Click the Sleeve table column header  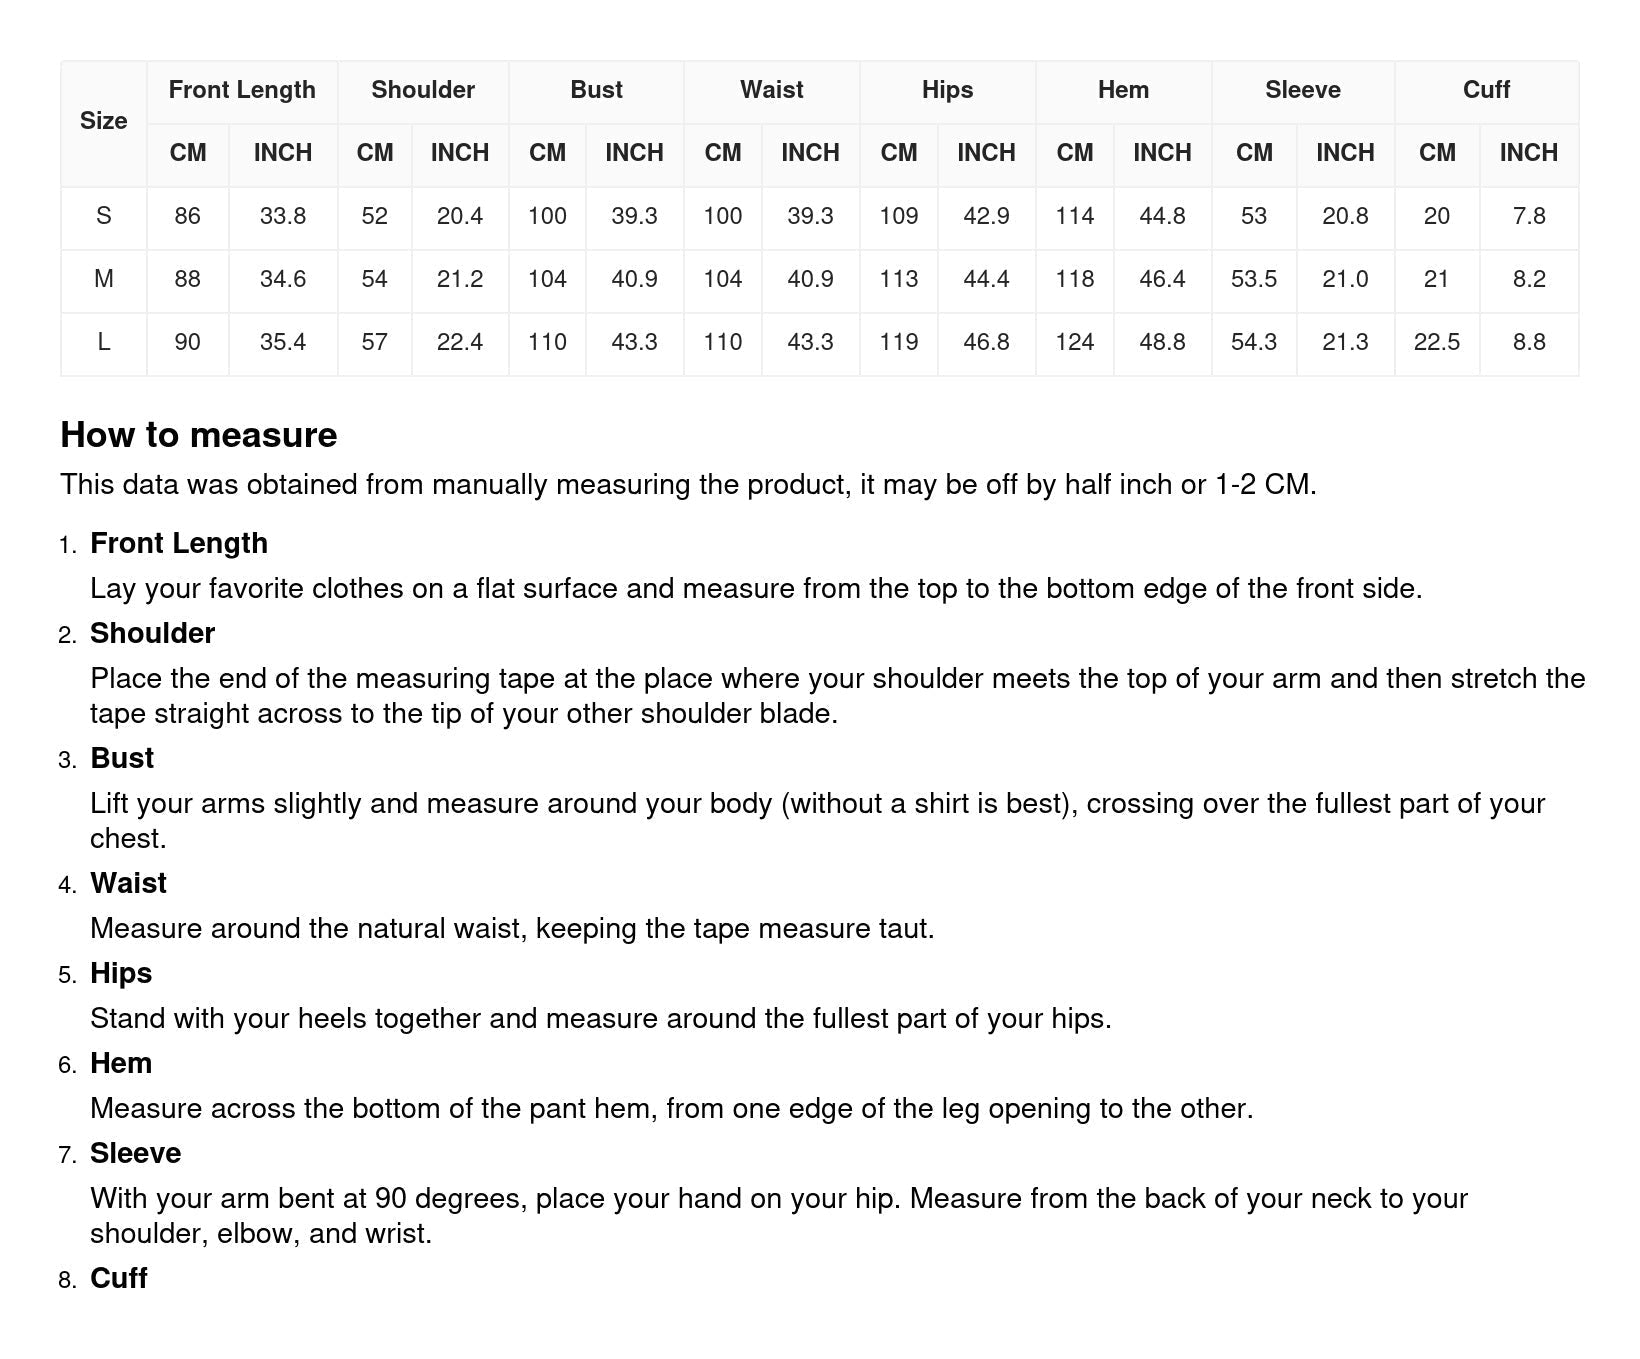click(1302, 90)
